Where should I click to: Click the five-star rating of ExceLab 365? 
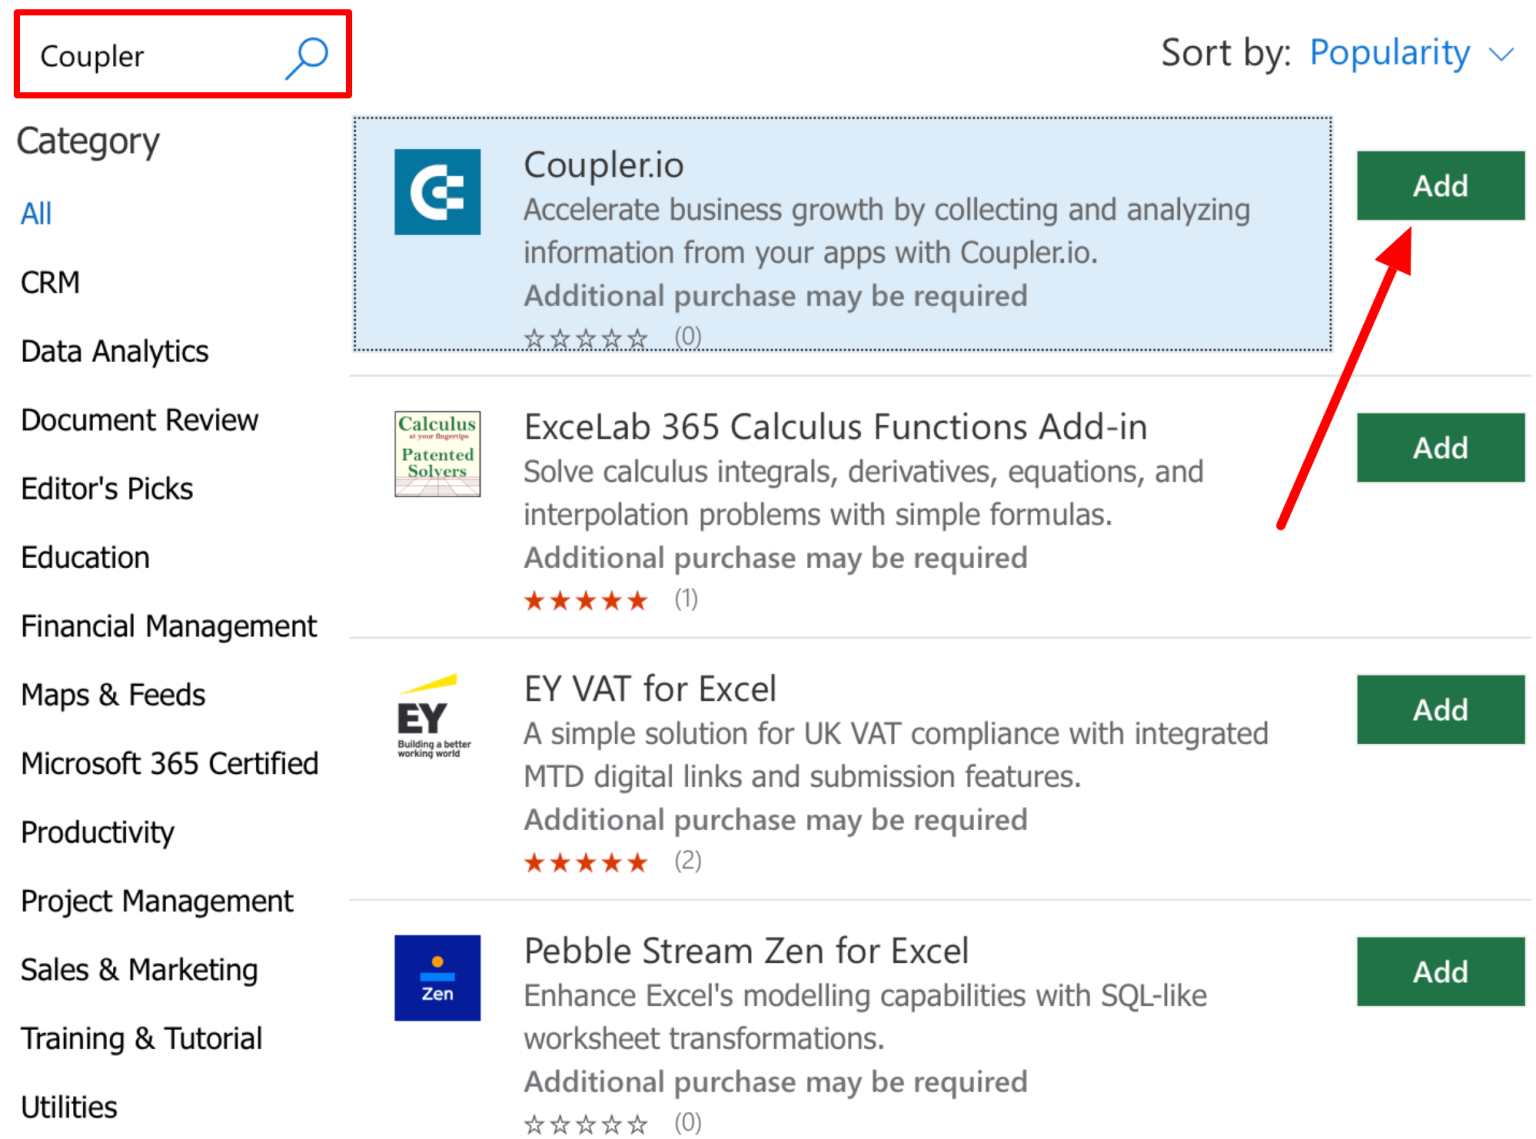click(x=586, y=600)
